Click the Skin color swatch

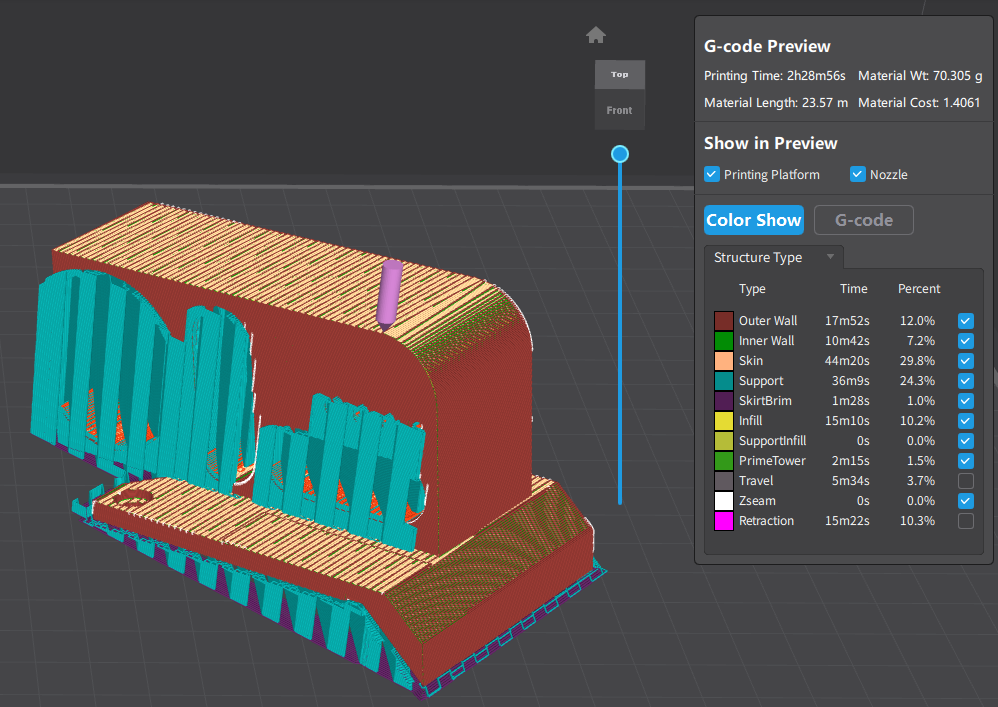pos(724,361)
